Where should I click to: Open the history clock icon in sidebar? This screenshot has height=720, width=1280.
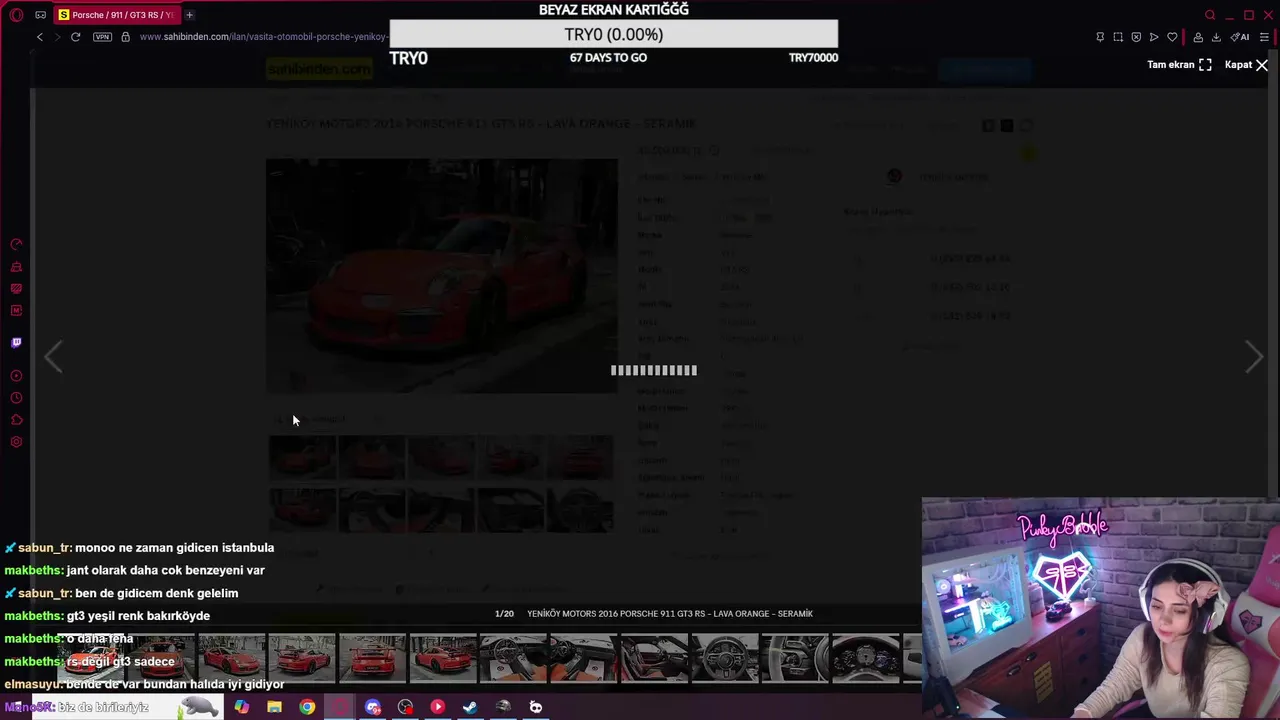[16, 398]
